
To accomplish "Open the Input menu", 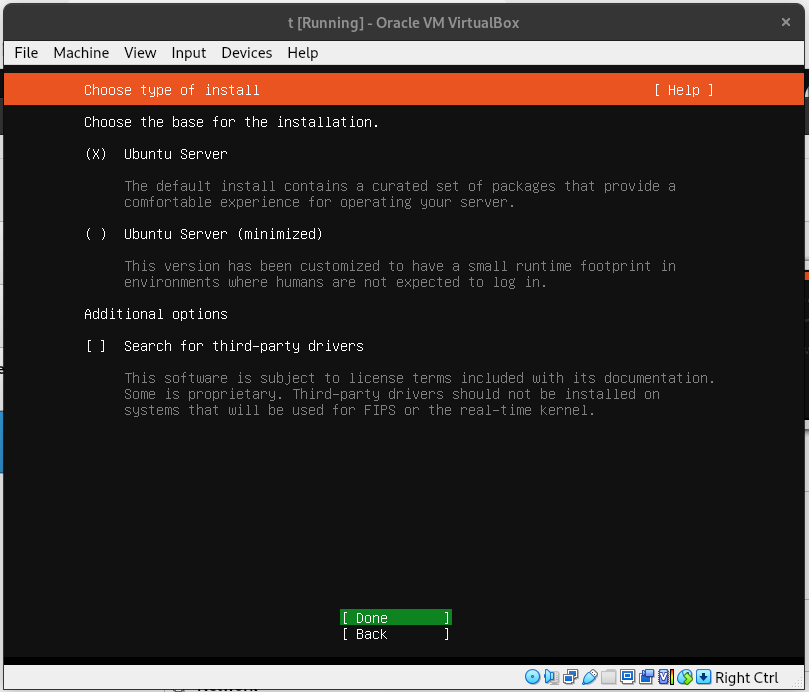I will [188, 53].
